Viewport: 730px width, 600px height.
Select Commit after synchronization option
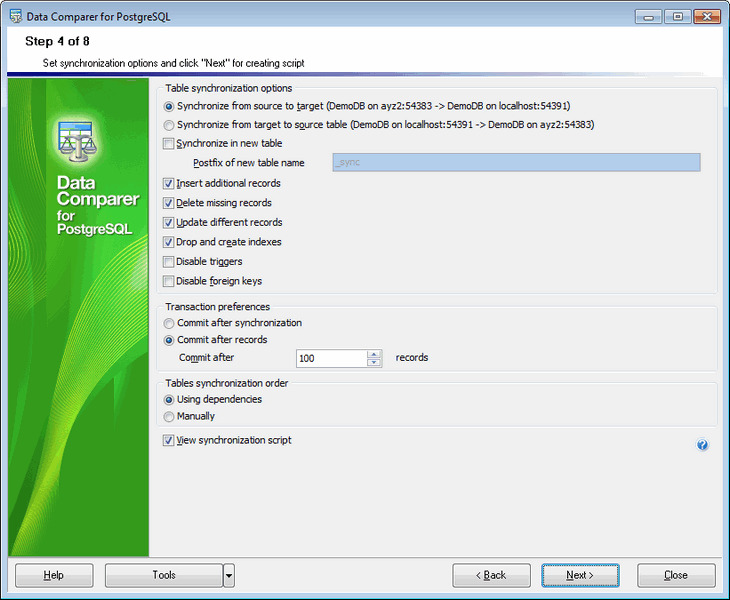[169, 324]
